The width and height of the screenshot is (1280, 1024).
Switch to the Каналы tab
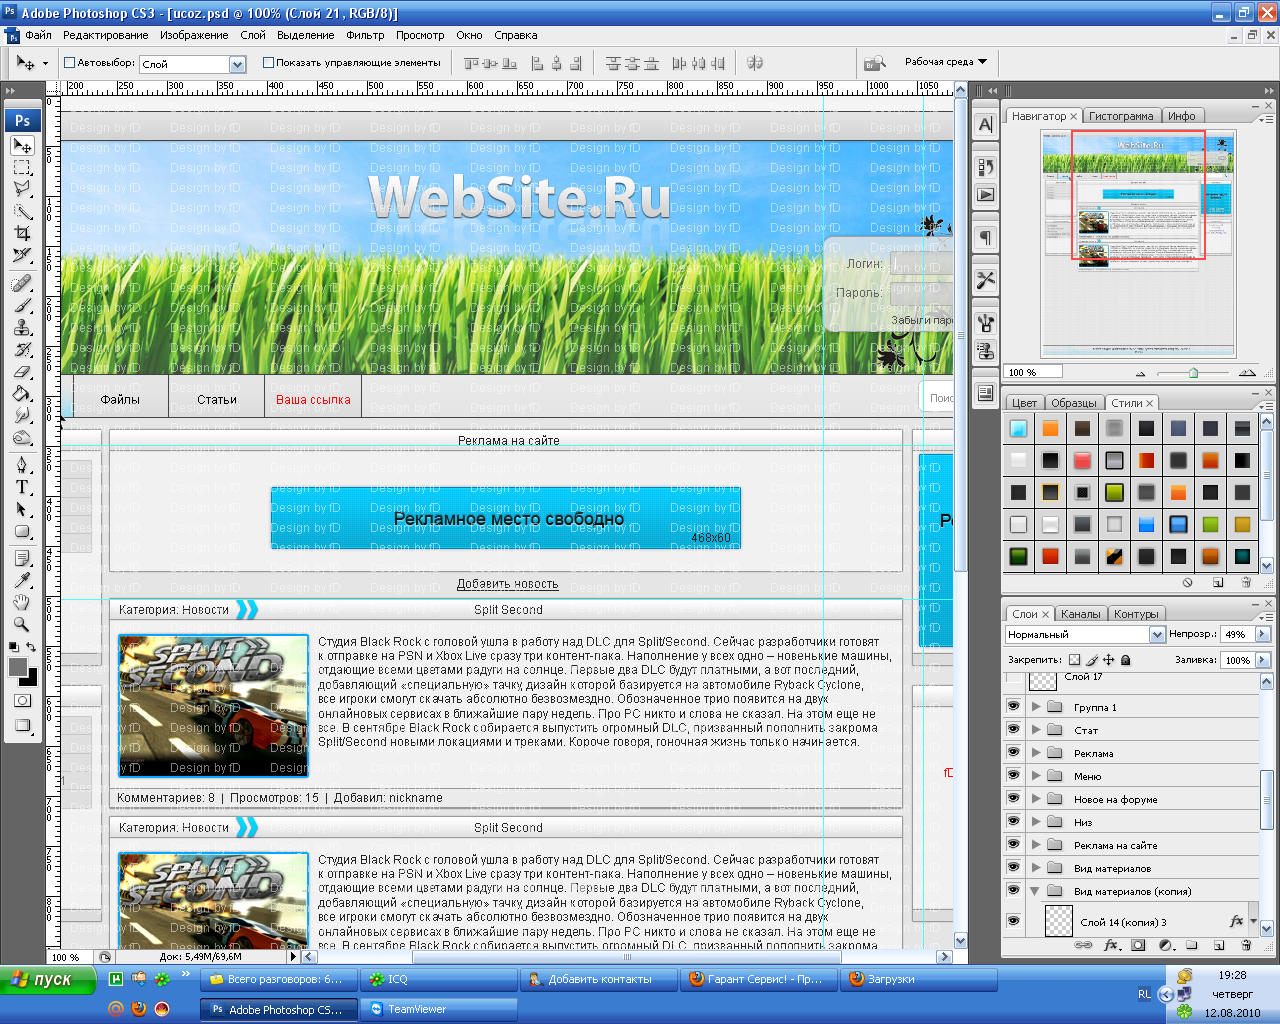point(1080,614)
